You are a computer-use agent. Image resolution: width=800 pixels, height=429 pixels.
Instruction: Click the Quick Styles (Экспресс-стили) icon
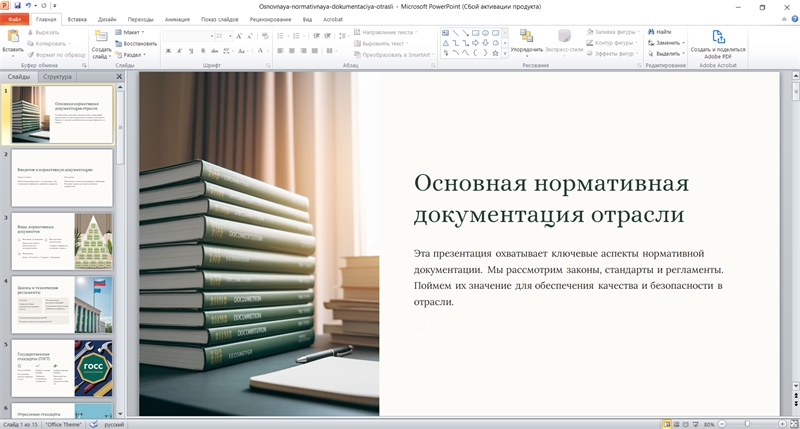click(x=564, y=36)
